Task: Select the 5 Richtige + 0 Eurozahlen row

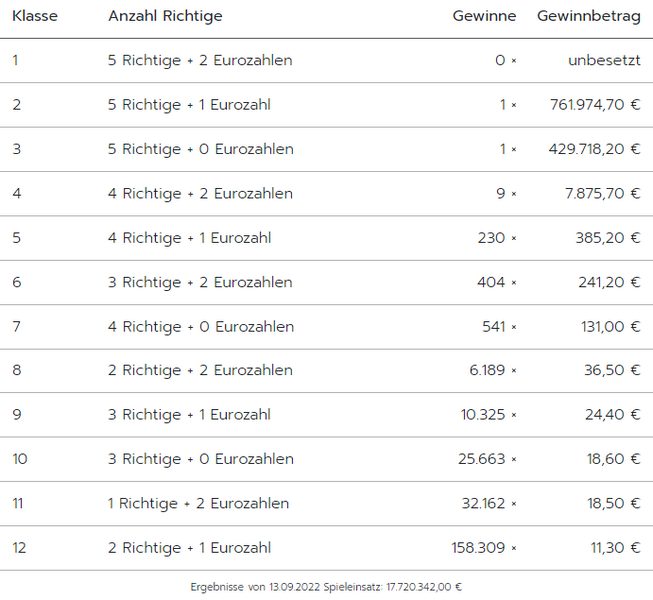Action: 201,149
